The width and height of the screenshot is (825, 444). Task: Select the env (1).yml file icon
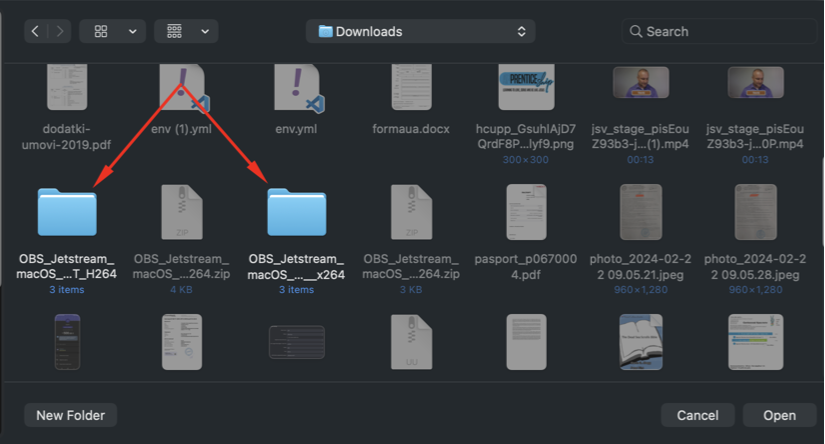[x=183, y=87]
